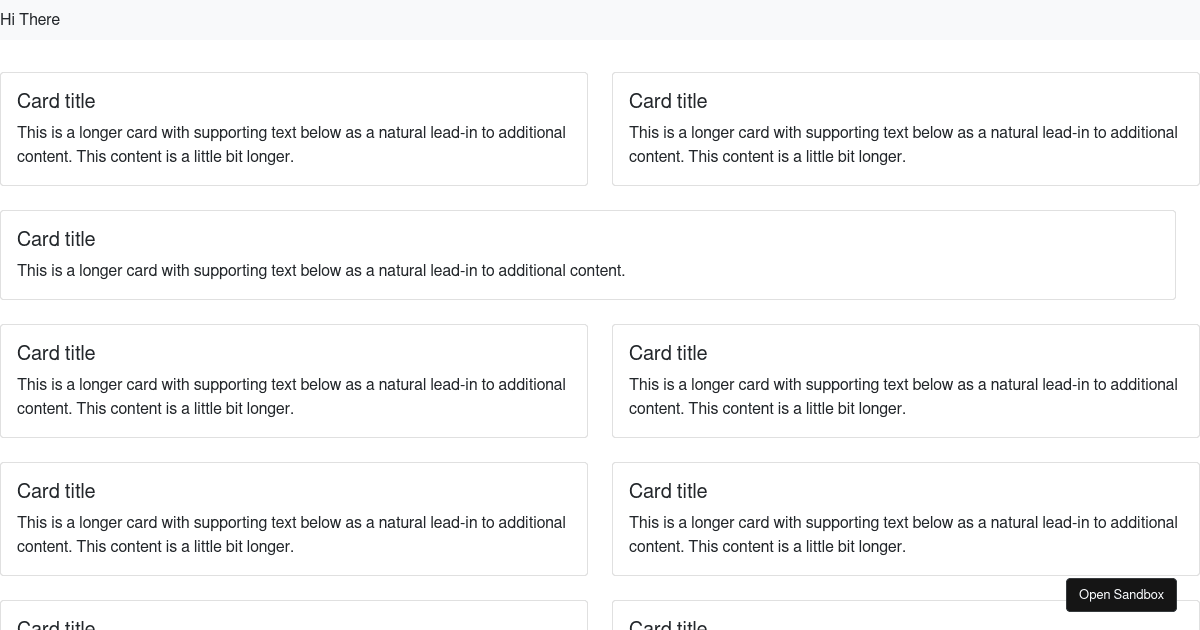Screen dimensions: 1200x630
Task: Click the full-width card spanning the page
Action: [588, 254]
